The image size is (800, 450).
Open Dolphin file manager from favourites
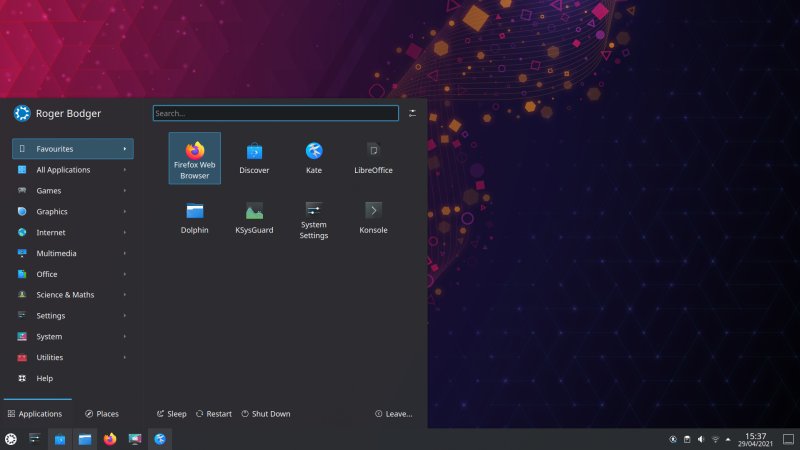[194, 218]
